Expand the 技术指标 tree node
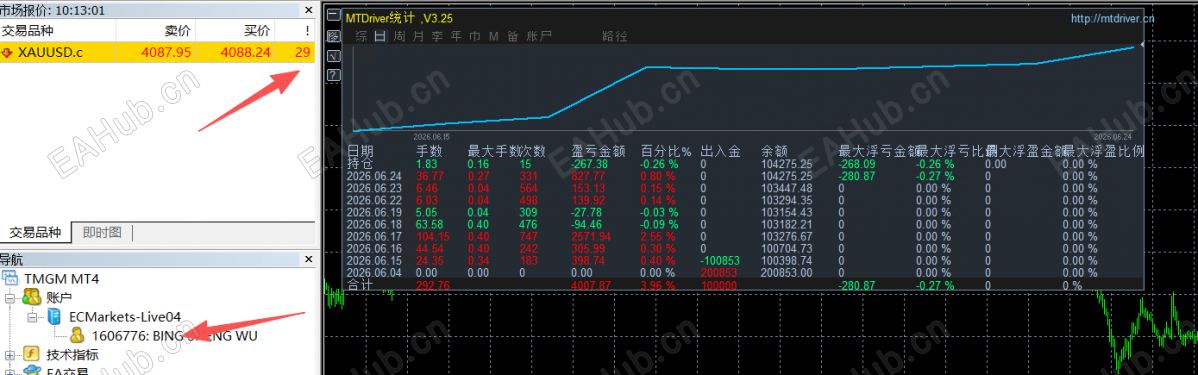The height and width of the screenshot is (375, 1198). [x=11, y=355]
